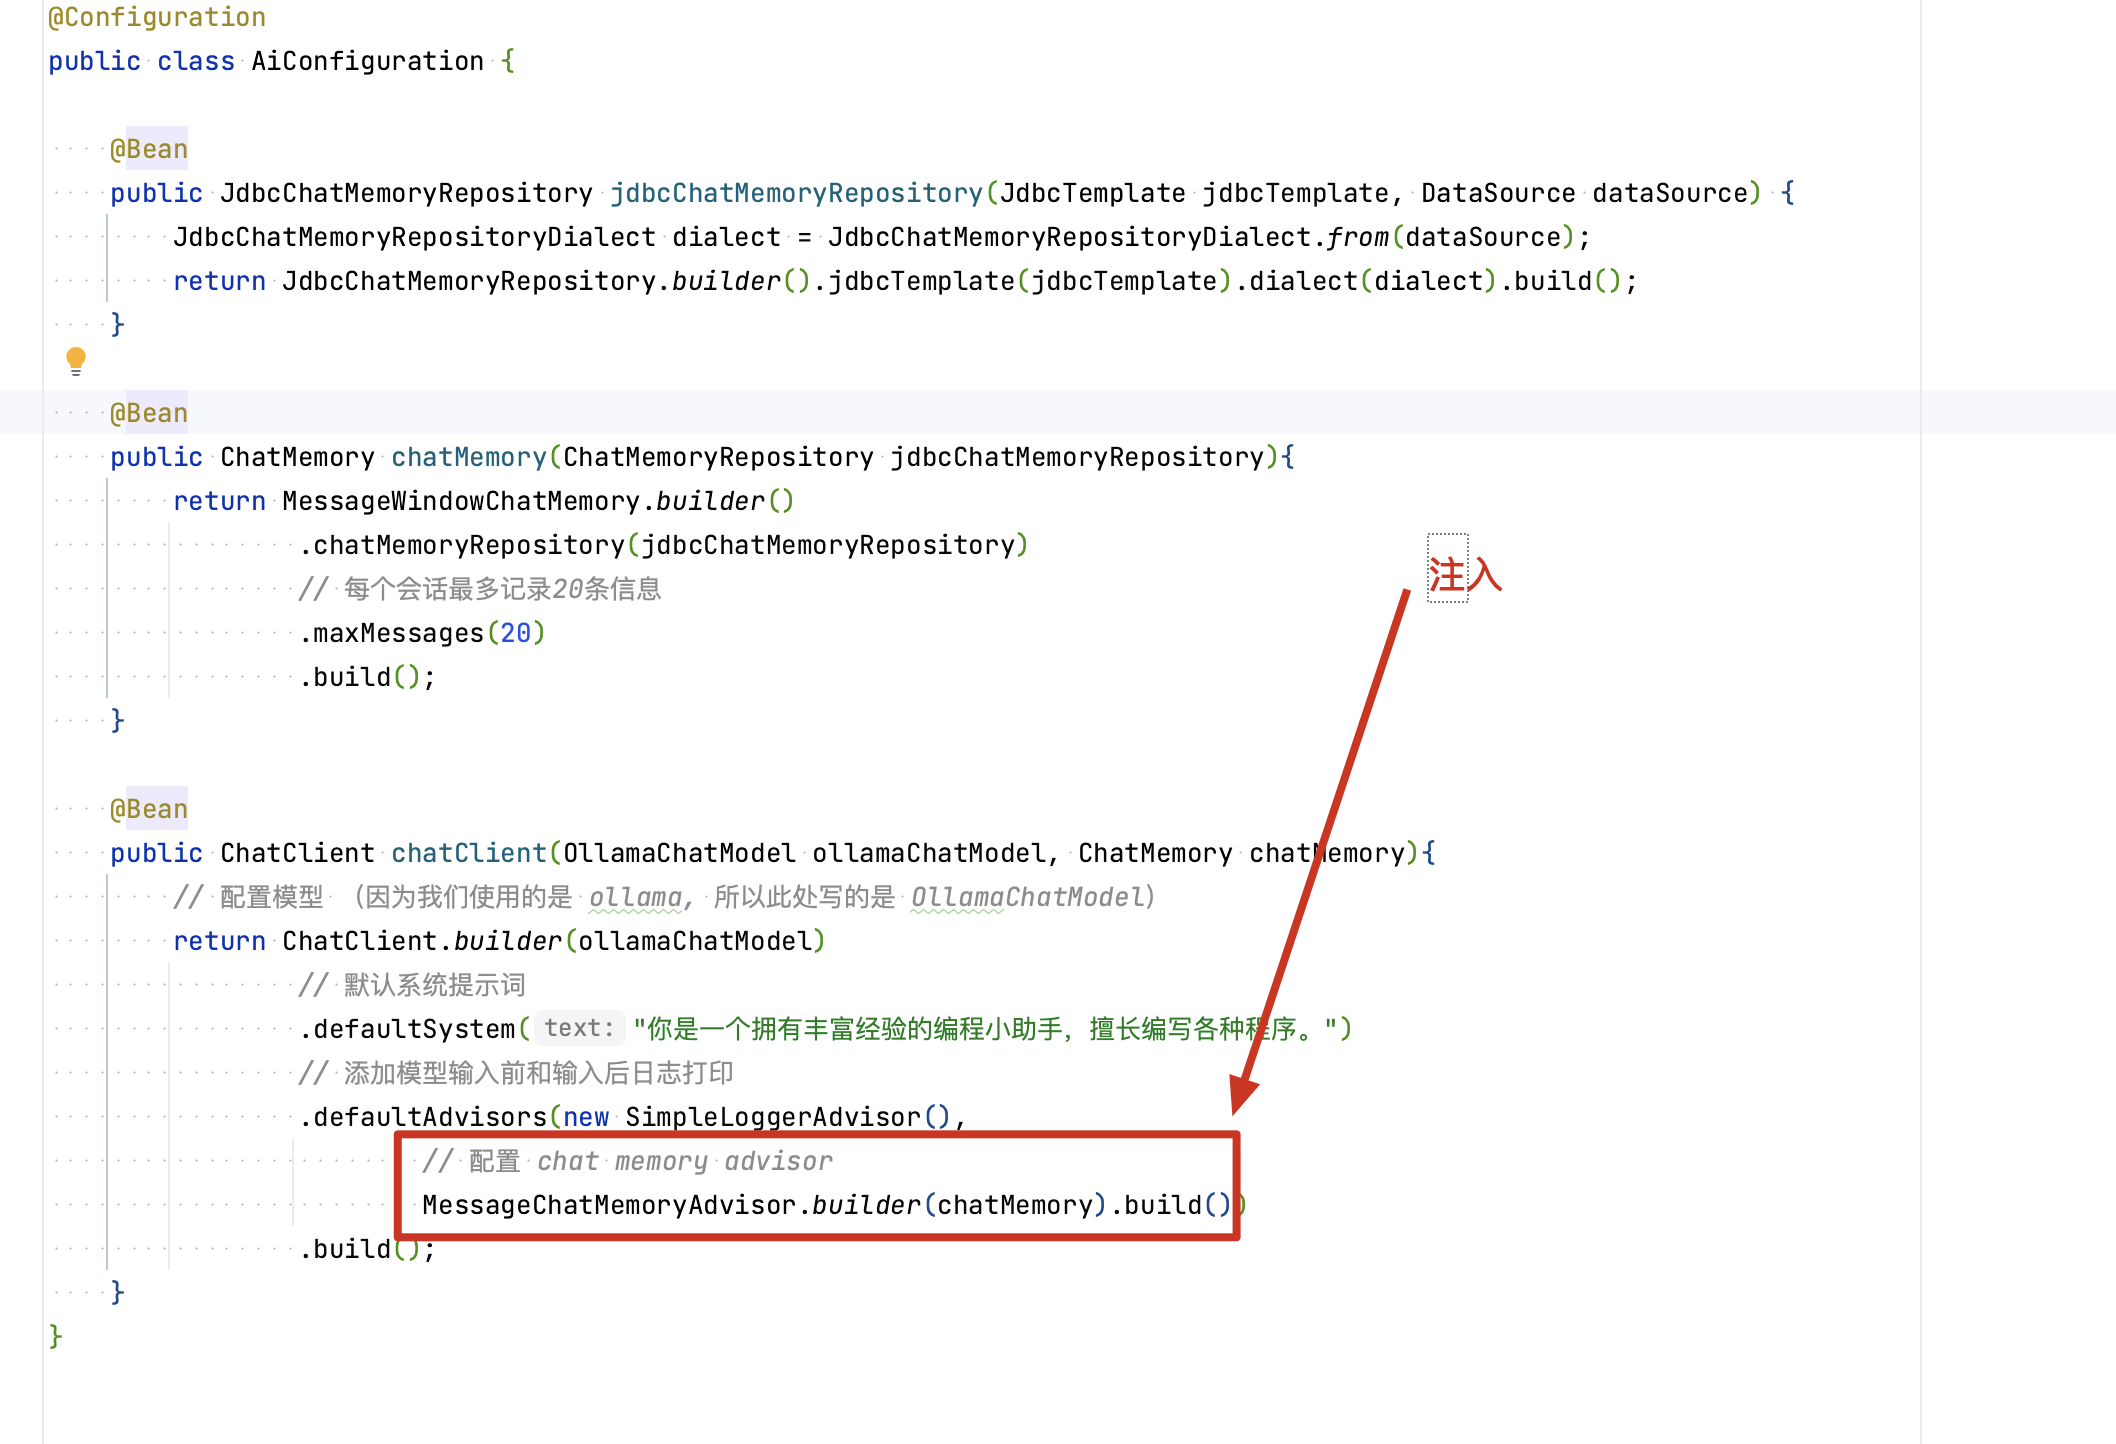
Task: Click the @Configuration annotation at top
Action: coord(157,17)
